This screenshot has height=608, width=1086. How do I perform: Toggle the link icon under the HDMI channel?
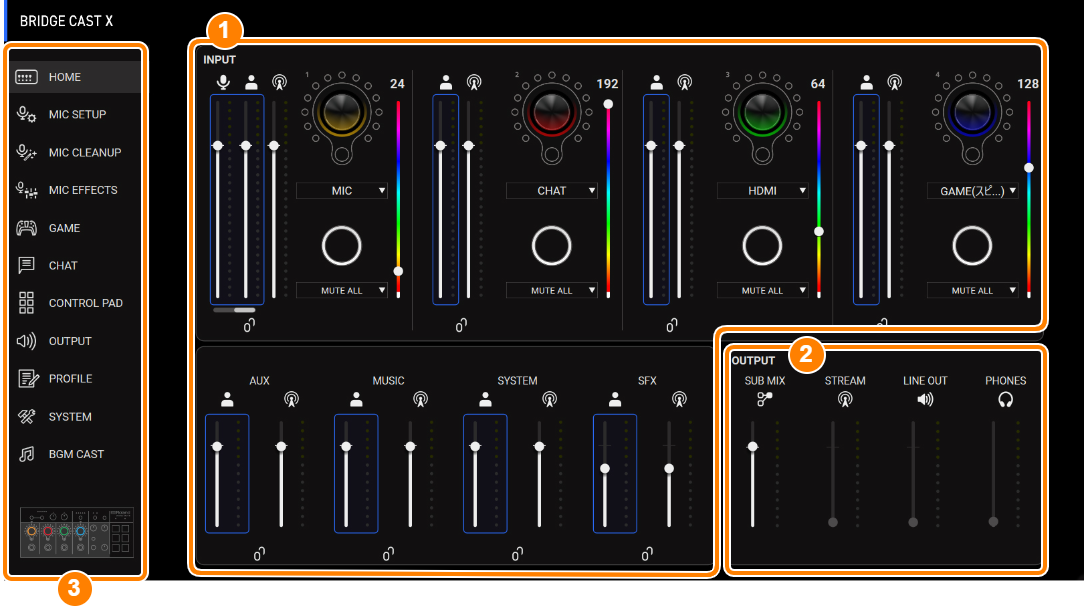pos(672,325)
